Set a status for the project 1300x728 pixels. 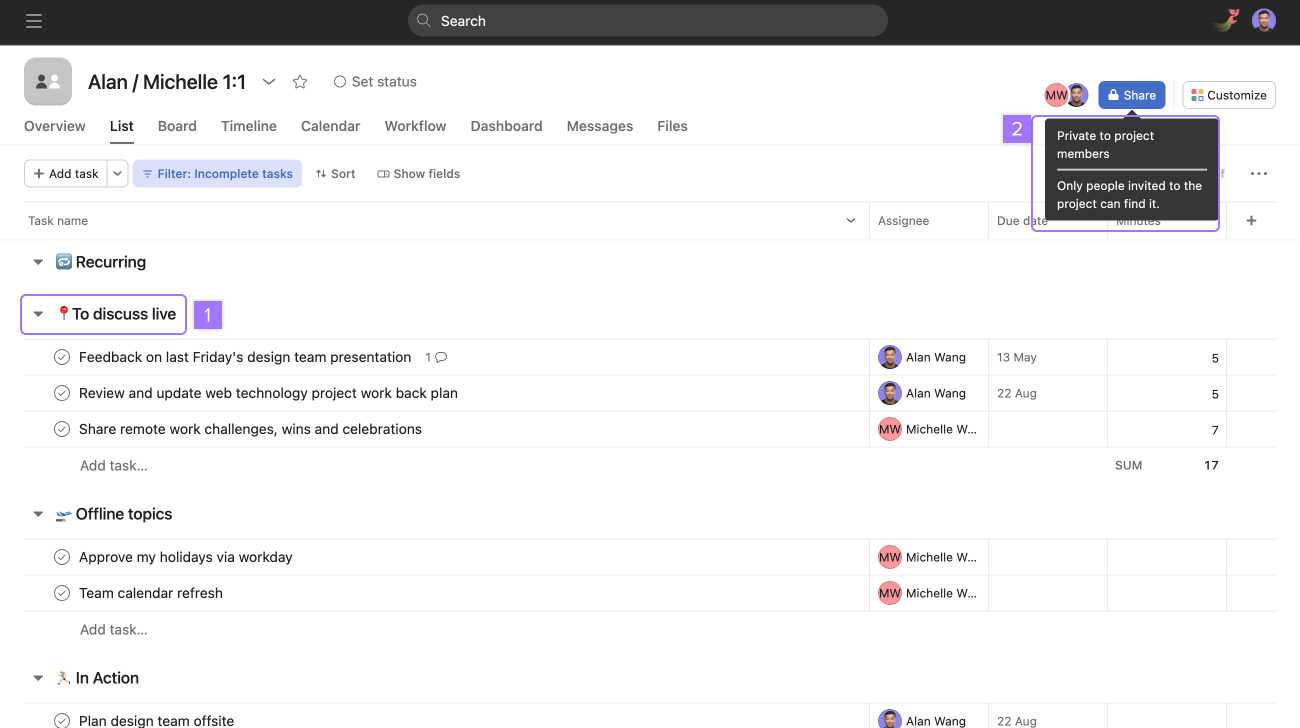[375, 81]
